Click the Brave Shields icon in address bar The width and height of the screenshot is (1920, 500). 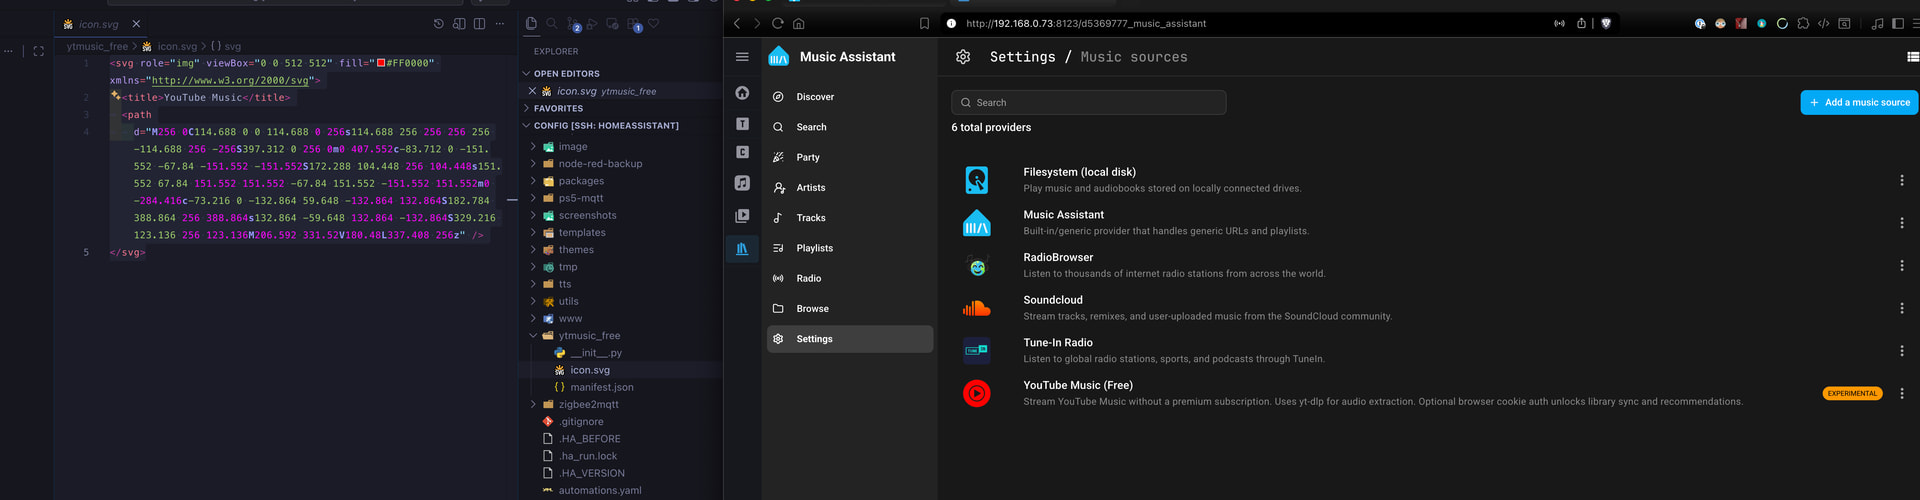[1606, 24]
